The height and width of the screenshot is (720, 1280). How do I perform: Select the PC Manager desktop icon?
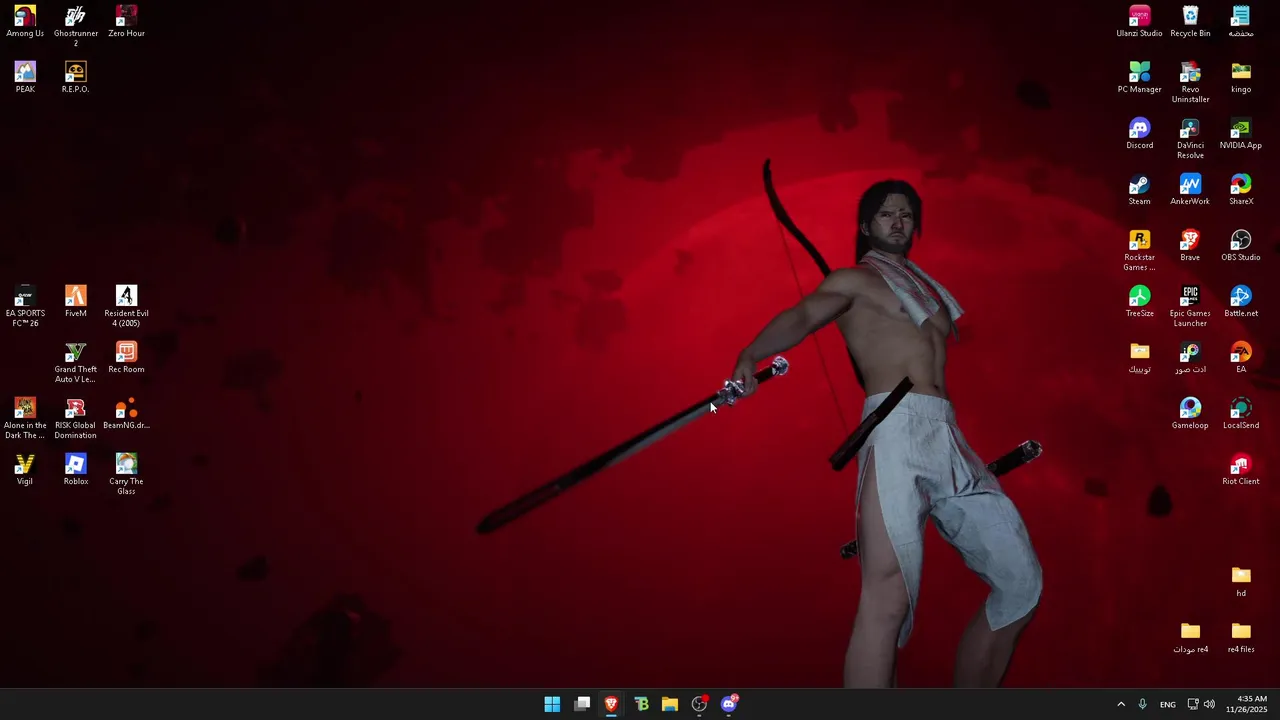pos(1140,78)
